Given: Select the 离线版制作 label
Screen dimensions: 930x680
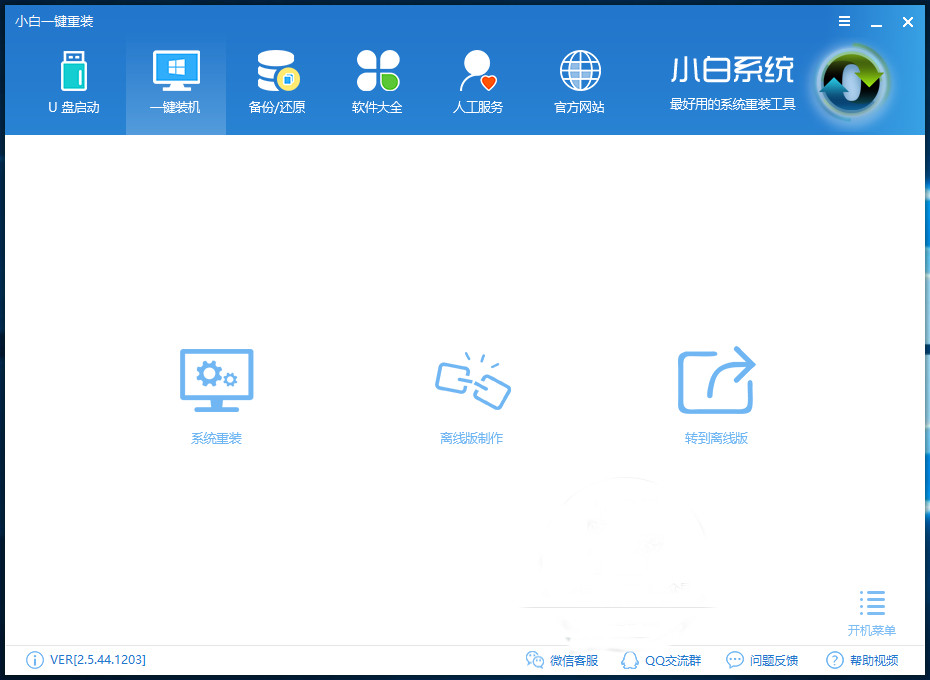Looking at the screenshot, I should (472, 438).
